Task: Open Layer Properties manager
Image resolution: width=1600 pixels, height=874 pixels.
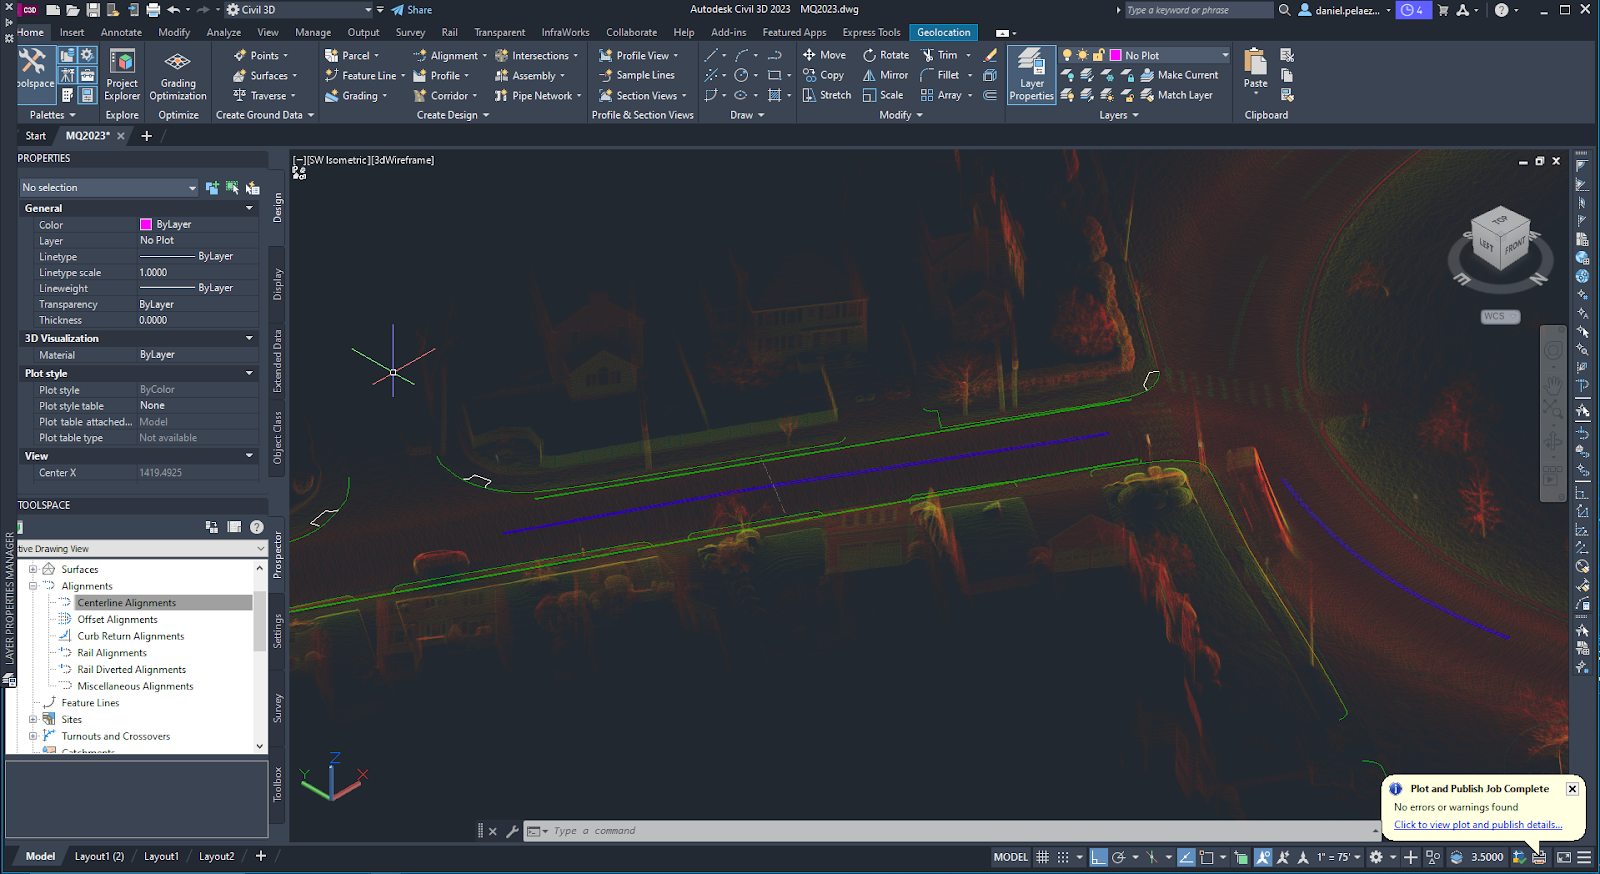Action: pos(1031,74)
